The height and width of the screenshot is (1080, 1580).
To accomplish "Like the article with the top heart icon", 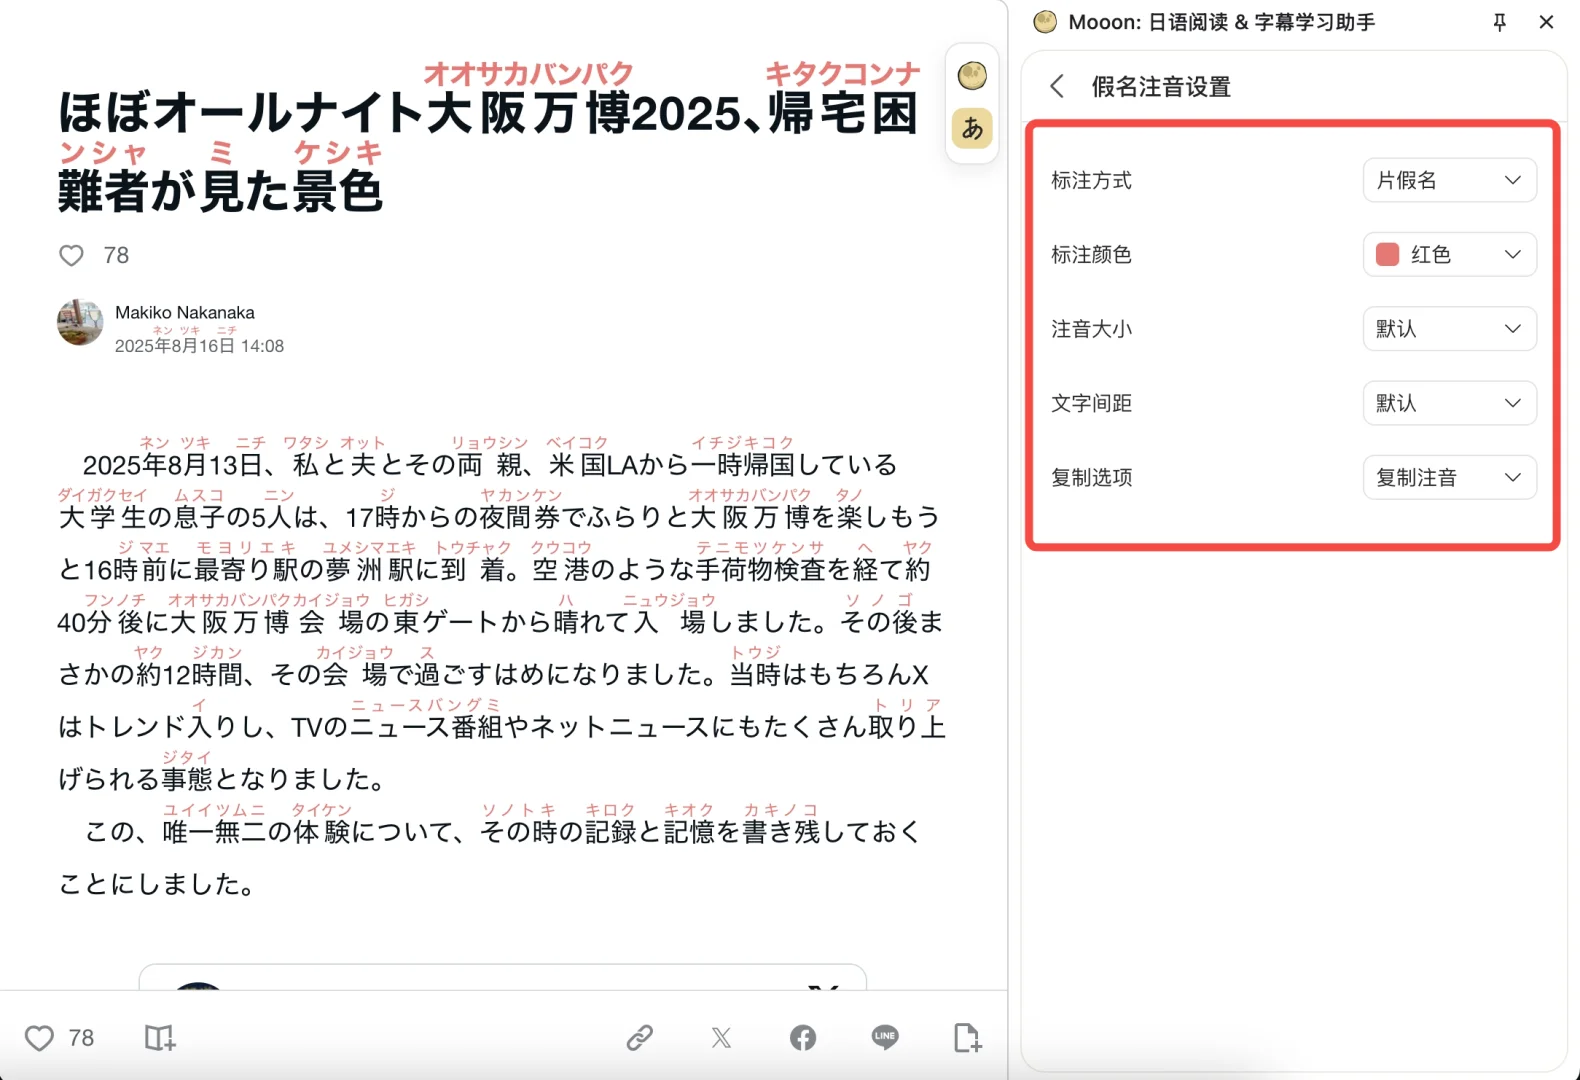I will coord(72,256).
